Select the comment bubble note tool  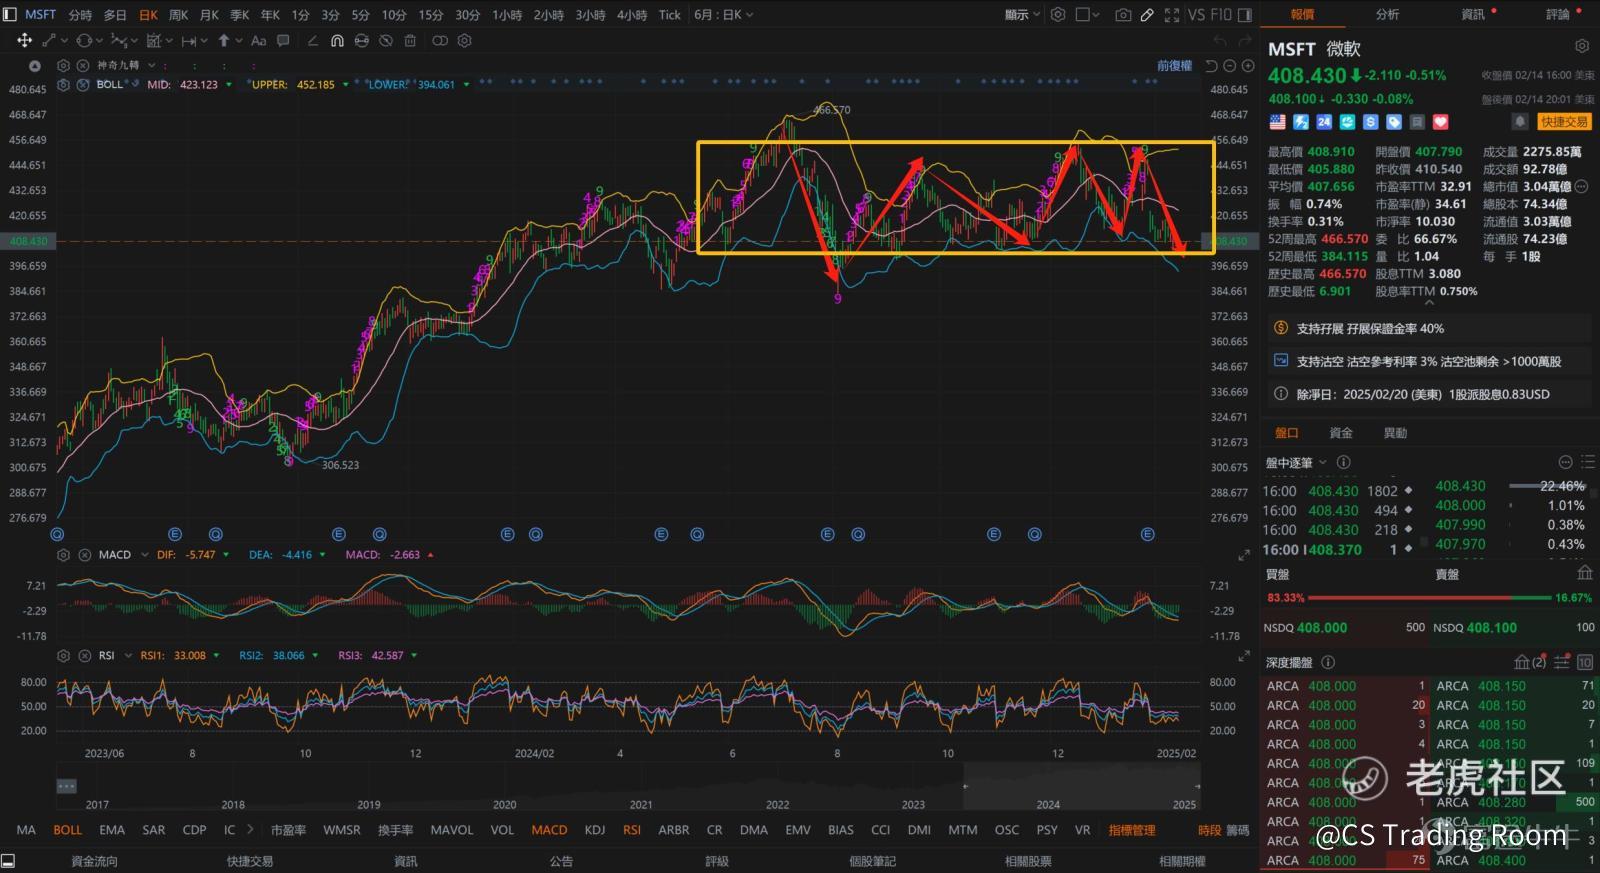click(x=283, y=41)
